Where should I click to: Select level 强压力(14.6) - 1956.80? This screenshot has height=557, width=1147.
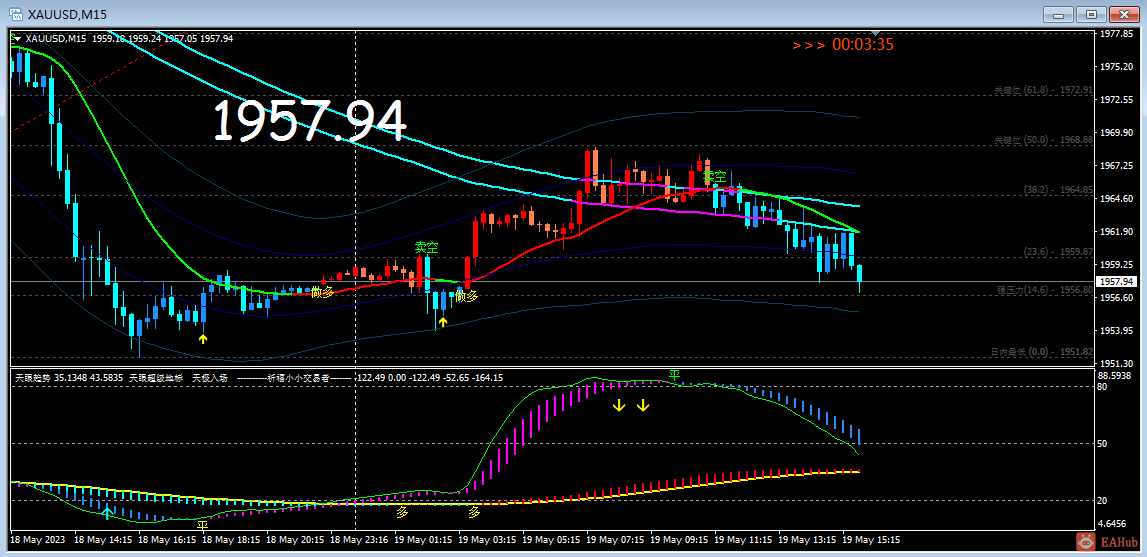tap(1045, 289)
